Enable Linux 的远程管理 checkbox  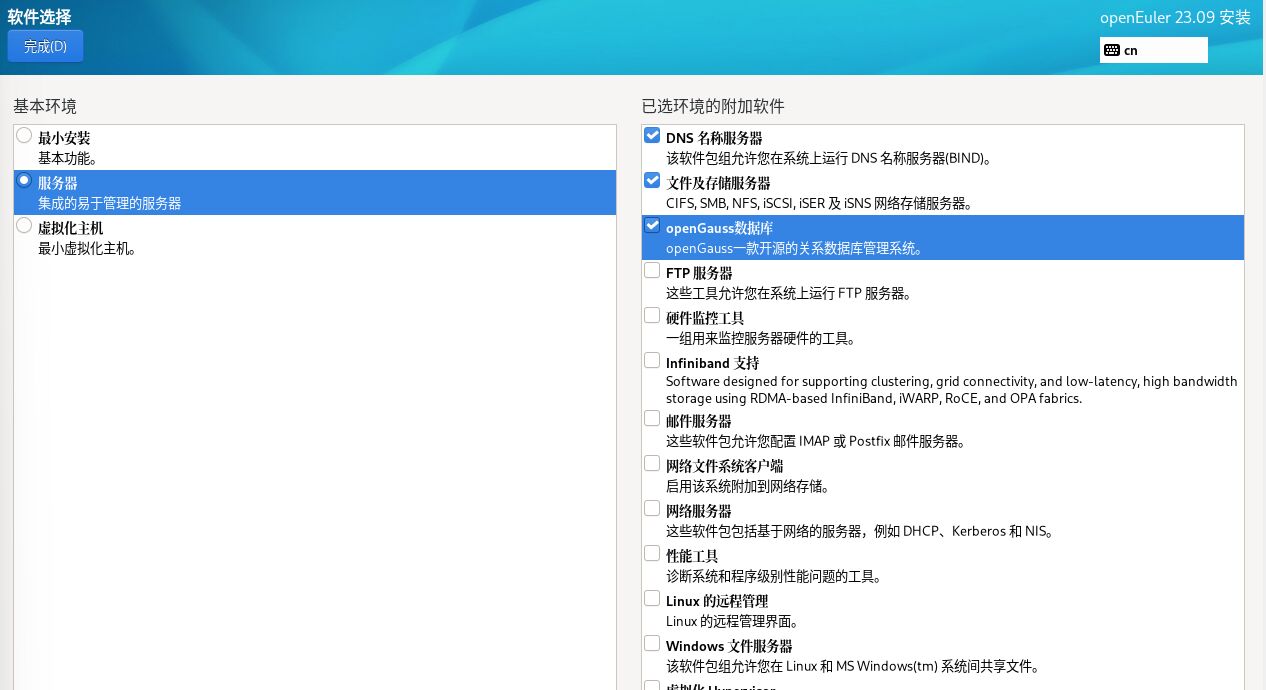tap(652, 599)
